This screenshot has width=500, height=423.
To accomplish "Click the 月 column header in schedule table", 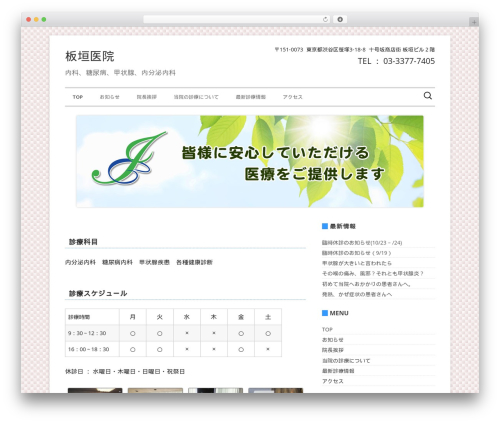I will (133, 317).
